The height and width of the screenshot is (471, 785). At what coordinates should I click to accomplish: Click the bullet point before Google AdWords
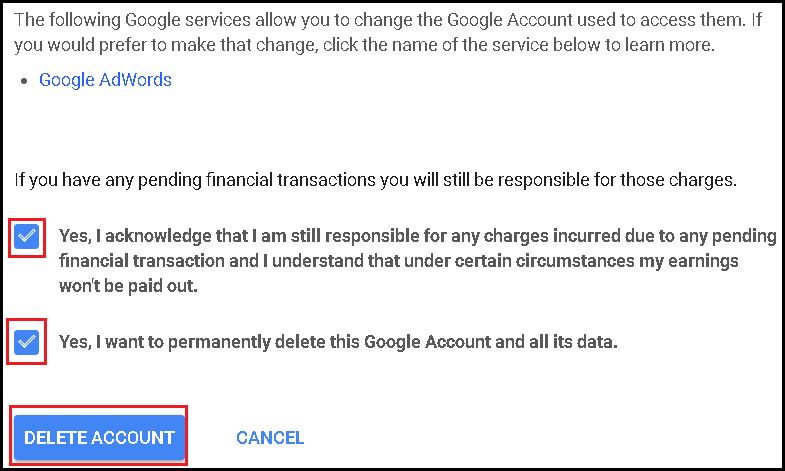click(x=23, y=81)
